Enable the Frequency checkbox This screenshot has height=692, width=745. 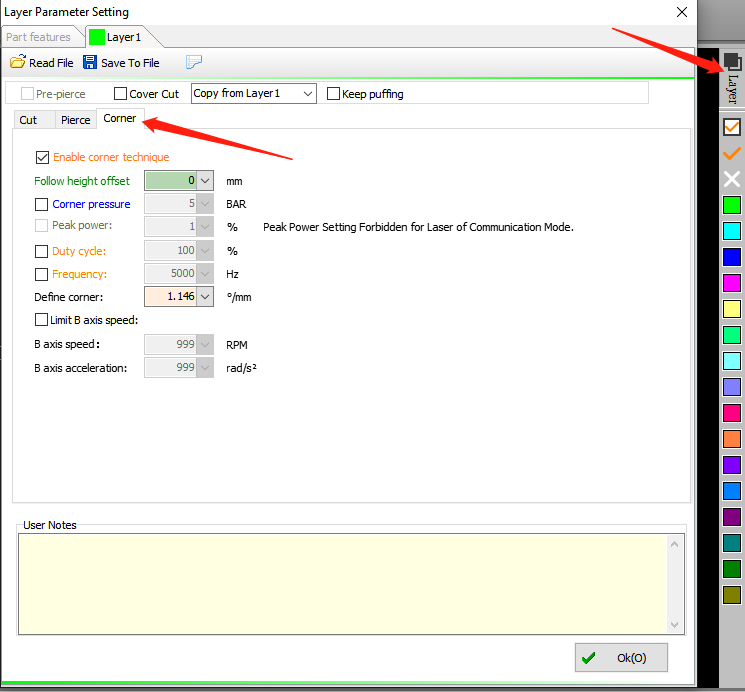click(x=41, y=274)
